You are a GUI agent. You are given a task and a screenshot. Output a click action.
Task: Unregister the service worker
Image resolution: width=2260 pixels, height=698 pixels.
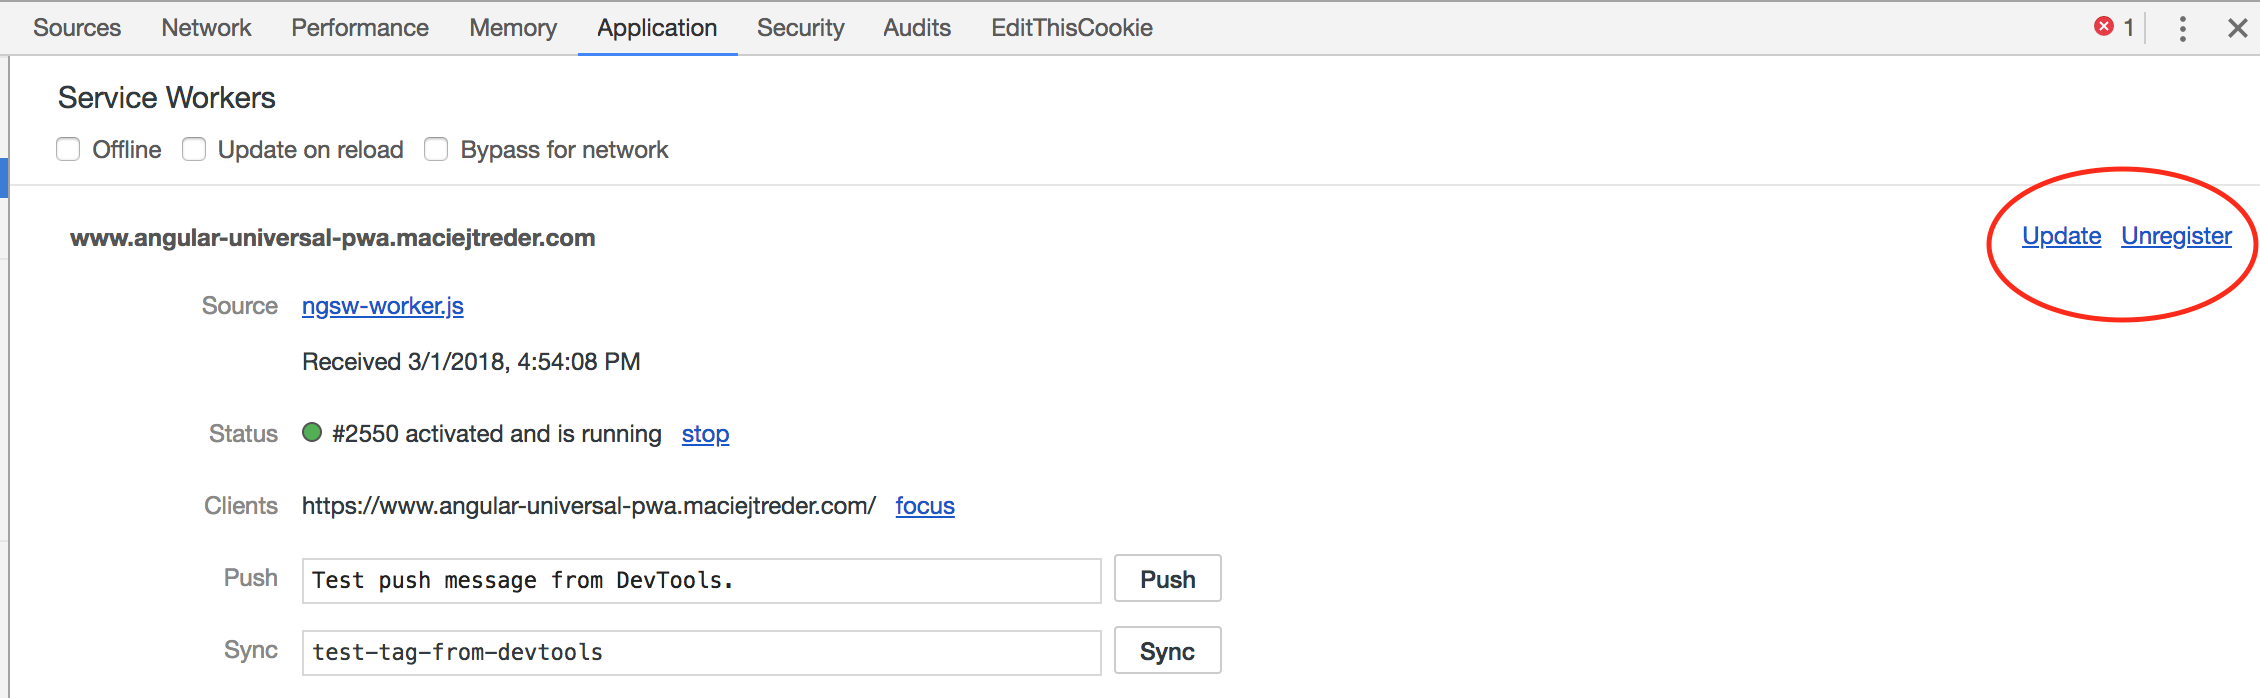coord(2176,236)
